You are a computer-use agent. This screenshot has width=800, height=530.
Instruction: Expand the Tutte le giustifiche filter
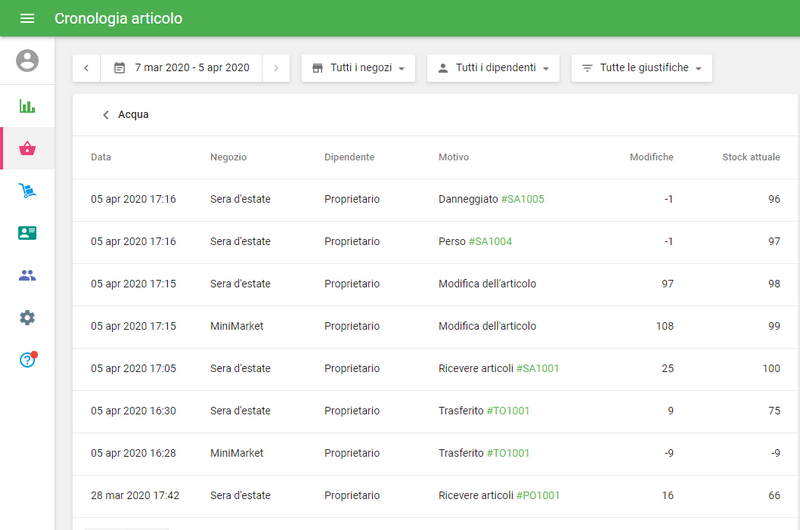pos(641,68)
